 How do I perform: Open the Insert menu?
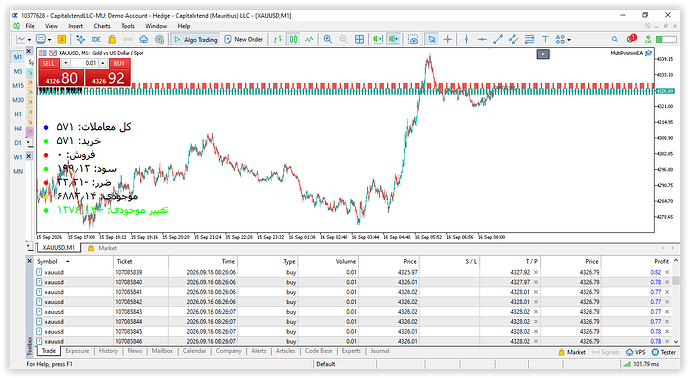point(75,26)
